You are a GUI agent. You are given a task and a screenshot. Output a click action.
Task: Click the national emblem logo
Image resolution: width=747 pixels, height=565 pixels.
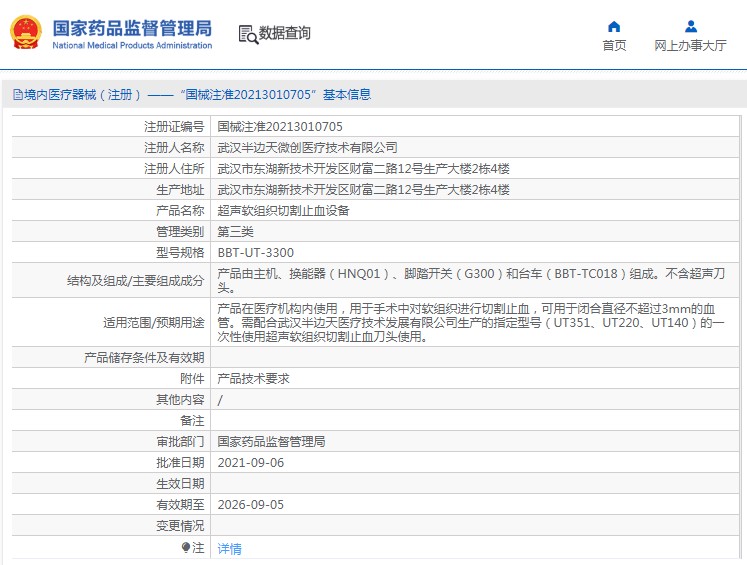tap(26, 32)
